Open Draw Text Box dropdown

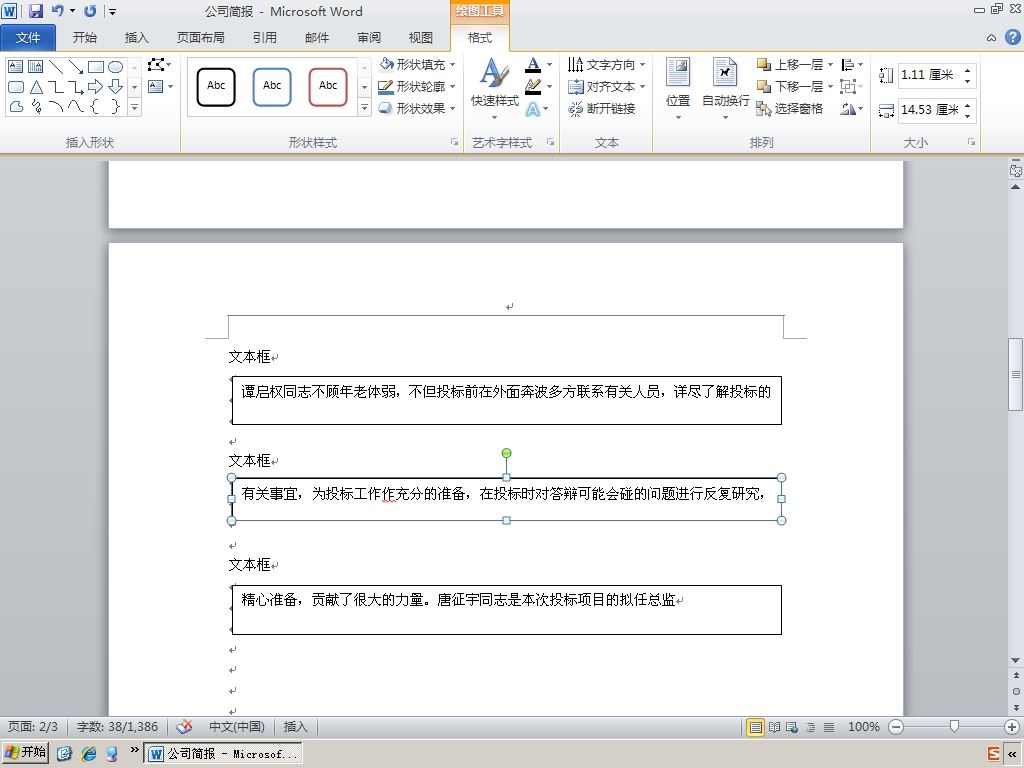169,86
